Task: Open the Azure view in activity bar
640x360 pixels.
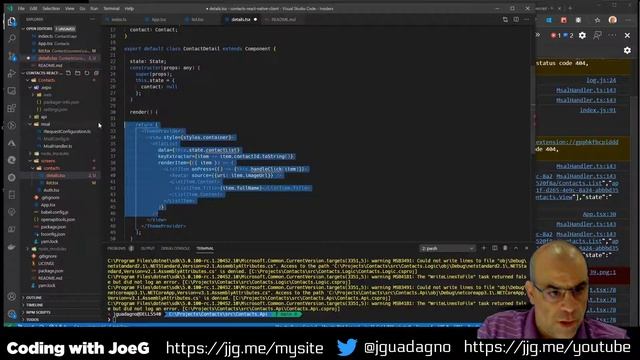Action: coord(12,143)
